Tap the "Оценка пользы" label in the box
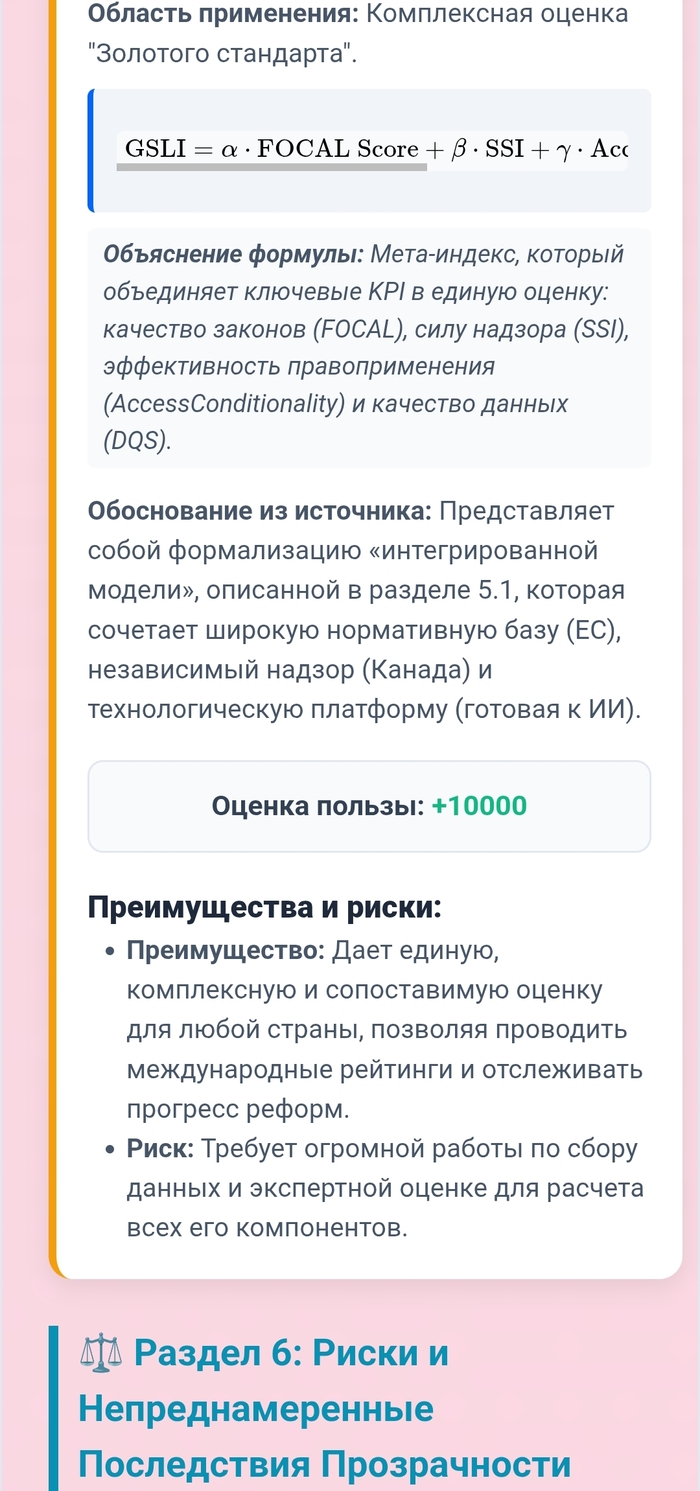 [x=318, y=806]
